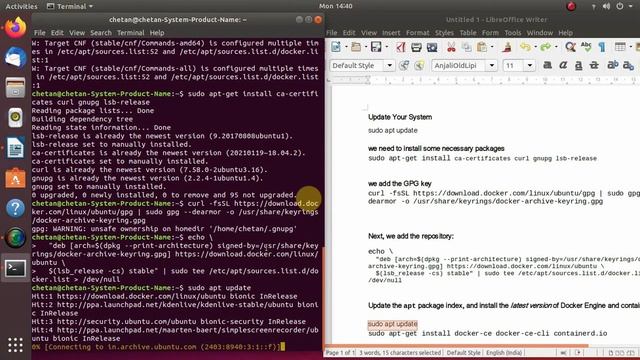
Task: Insert a table using the table icon
Action: tap(620, 47)
